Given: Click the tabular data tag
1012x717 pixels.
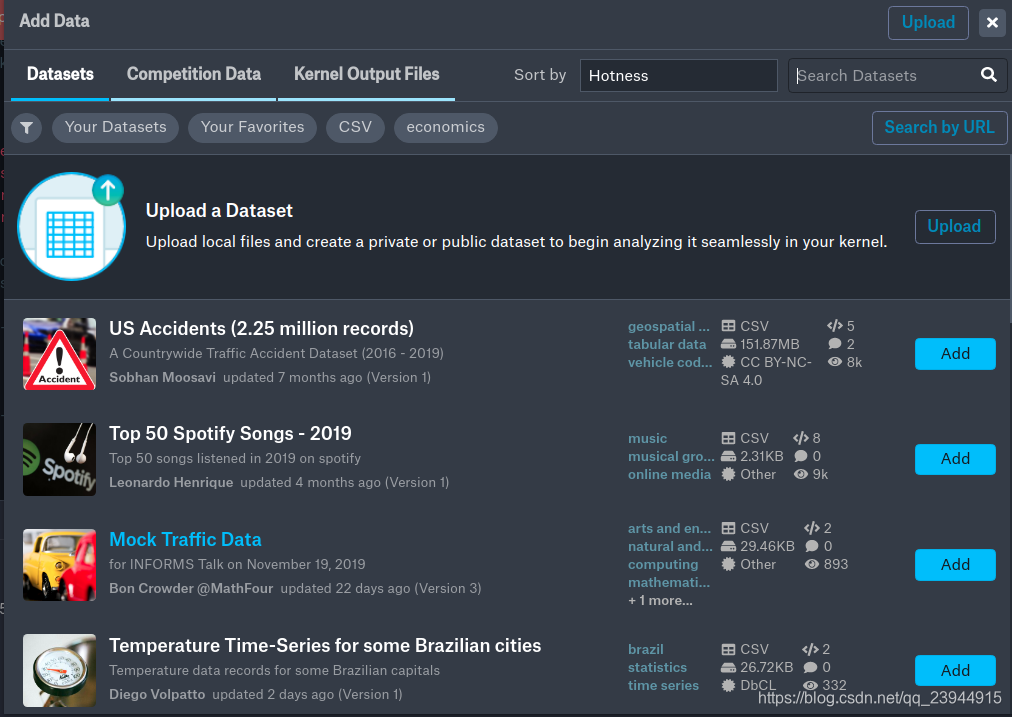Looking at the screenshot, I should pos(667,345).
